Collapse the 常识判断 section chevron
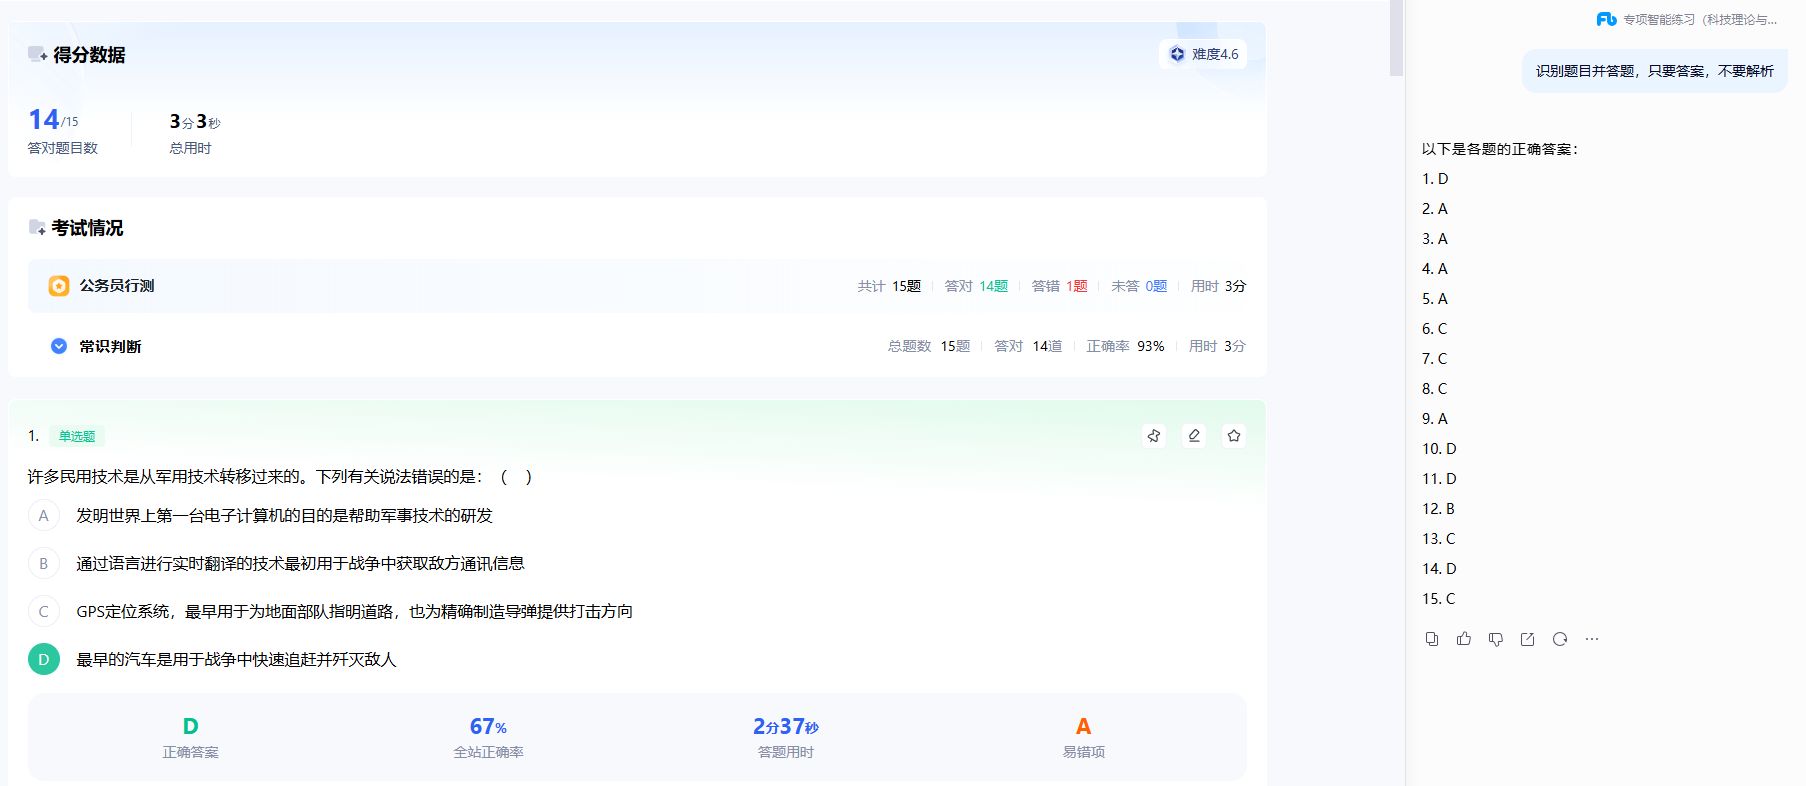The height and width of the screenshot is (786, 1806). (59, 346)
